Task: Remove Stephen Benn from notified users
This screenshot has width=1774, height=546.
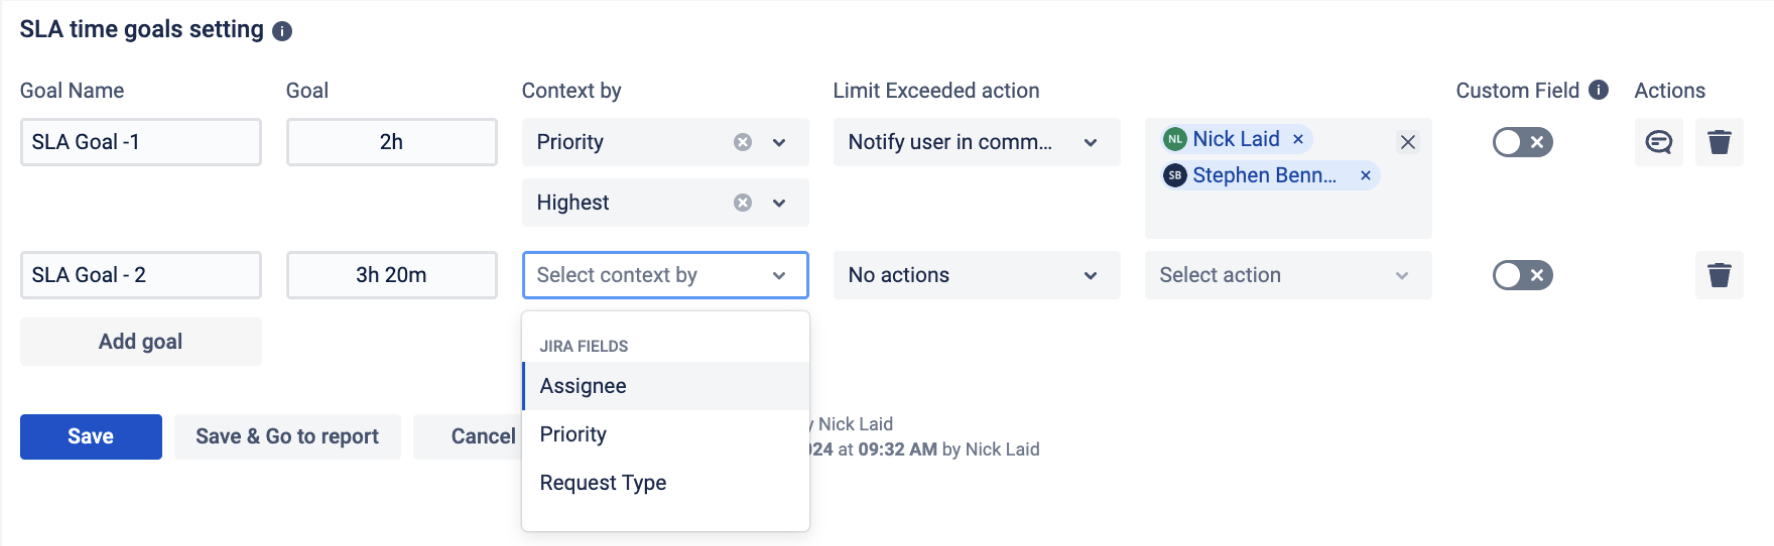Action: click(x=1365, y=175)
